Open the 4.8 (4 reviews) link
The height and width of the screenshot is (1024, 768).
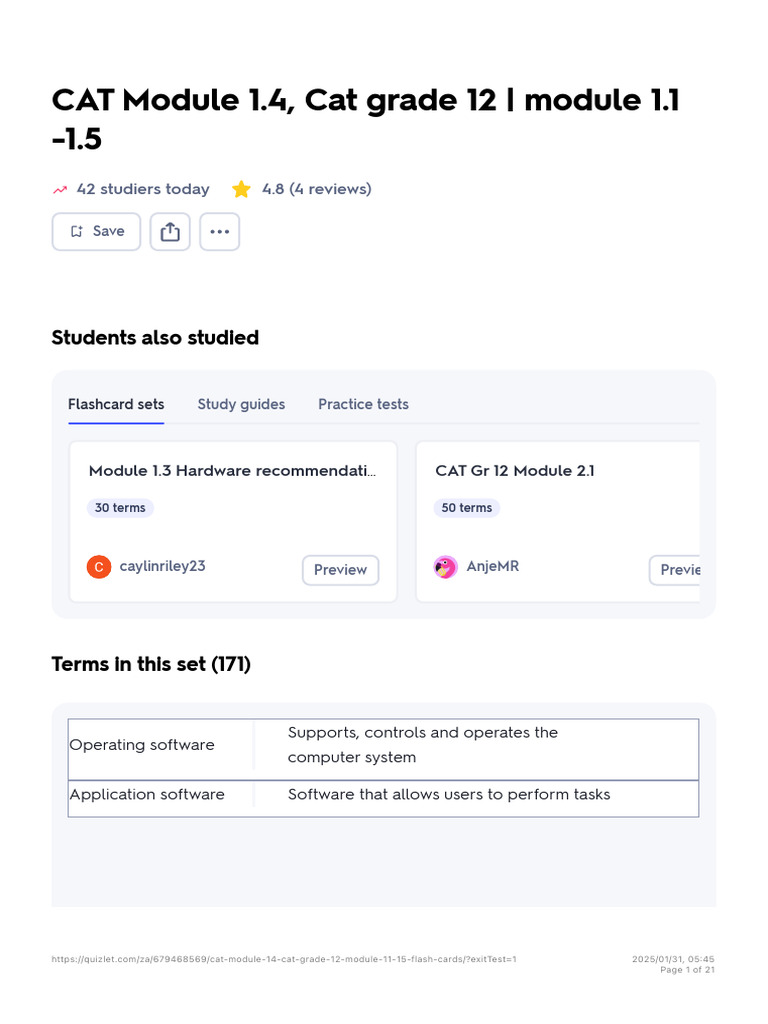coord(316,189)
